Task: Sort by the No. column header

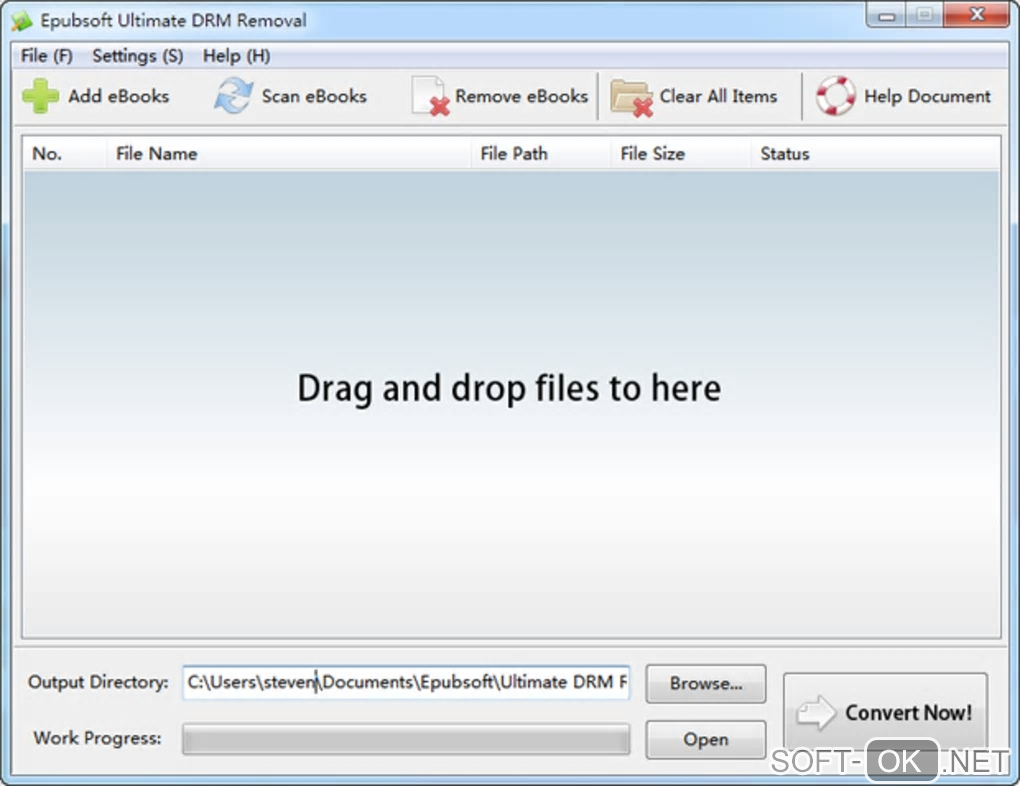Action: coord(64,154)
